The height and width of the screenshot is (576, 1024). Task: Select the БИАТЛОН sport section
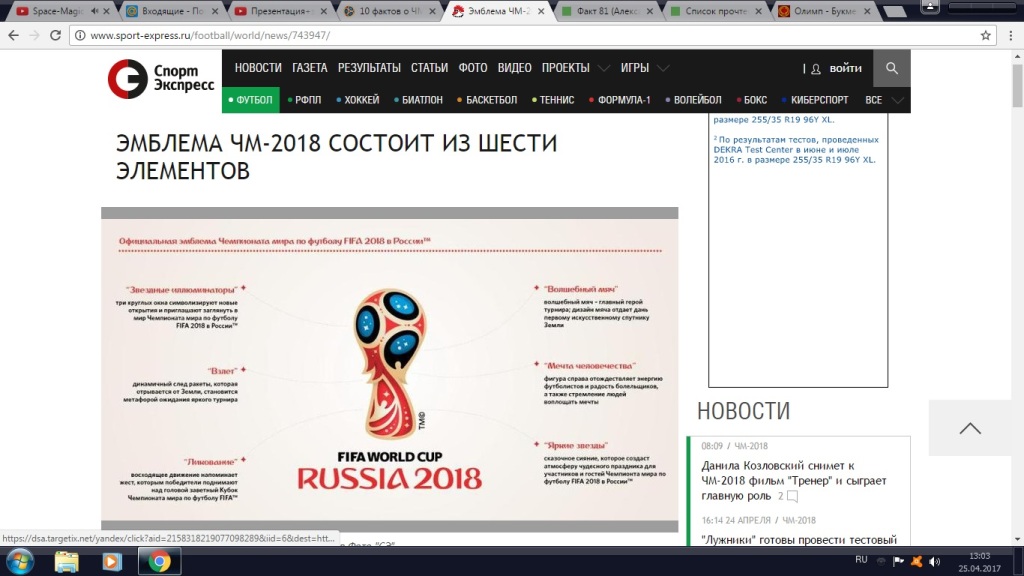[419, 100]
